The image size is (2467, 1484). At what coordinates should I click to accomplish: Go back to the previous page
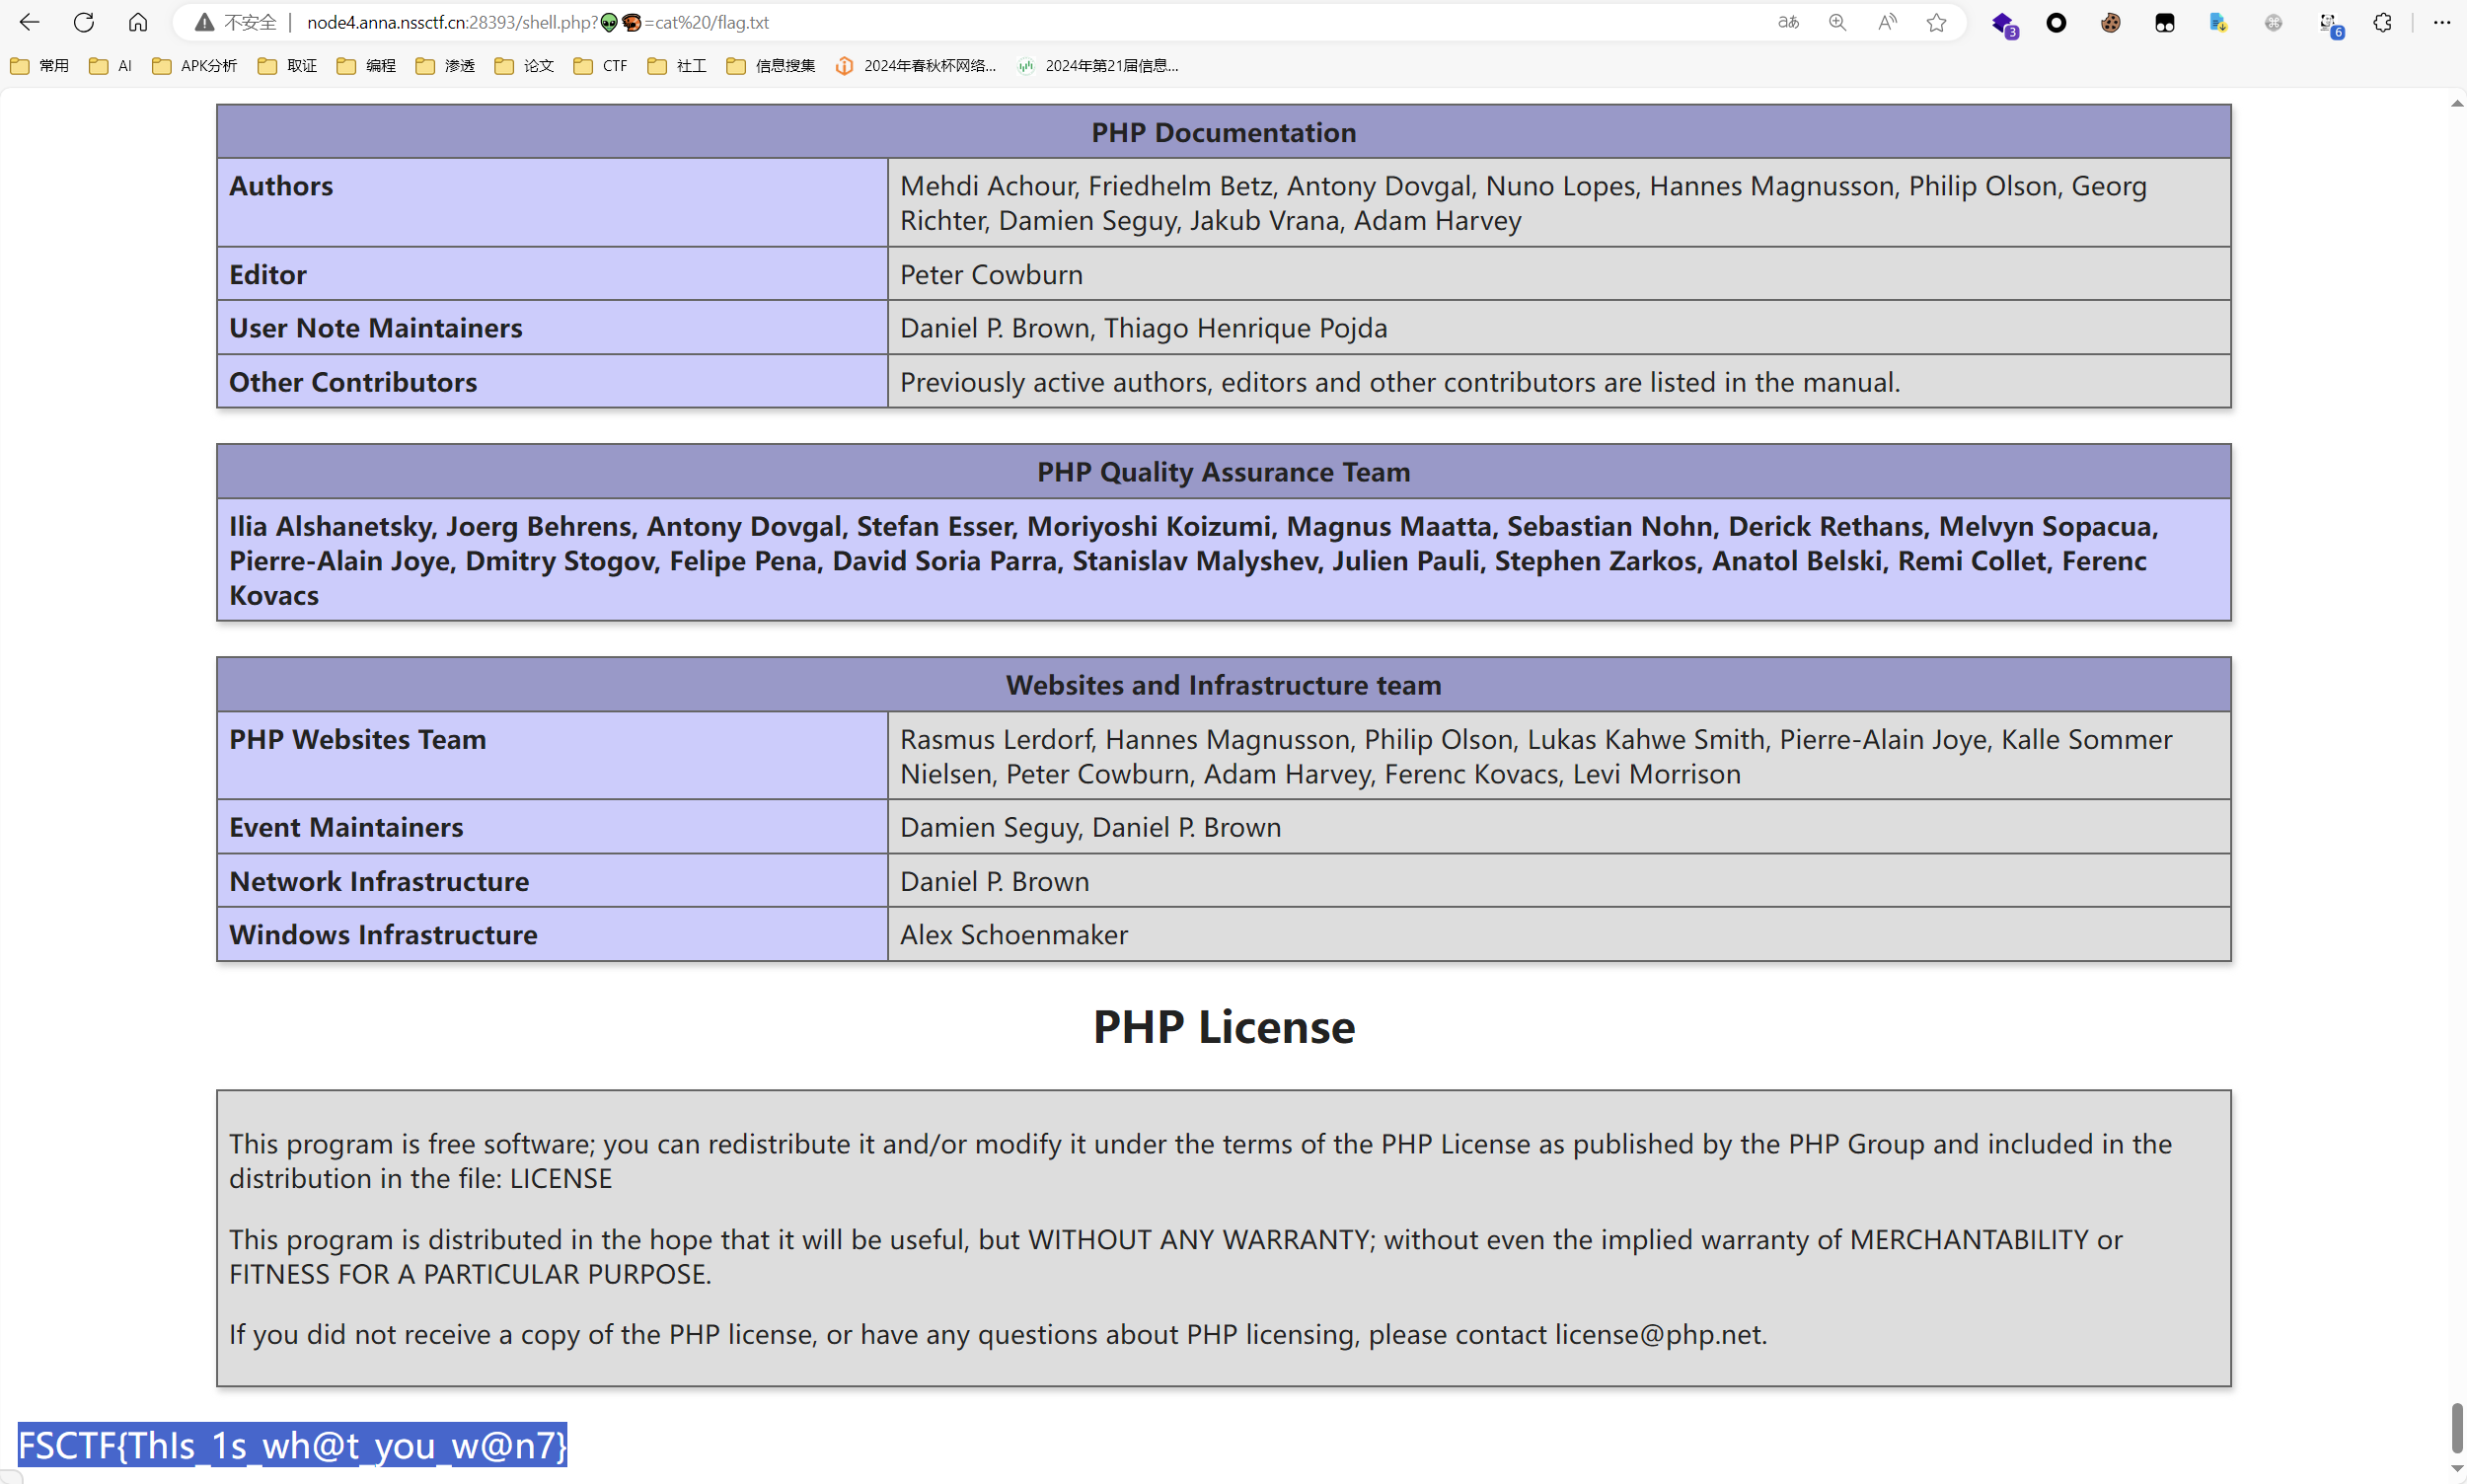click(x=29, y=22)
